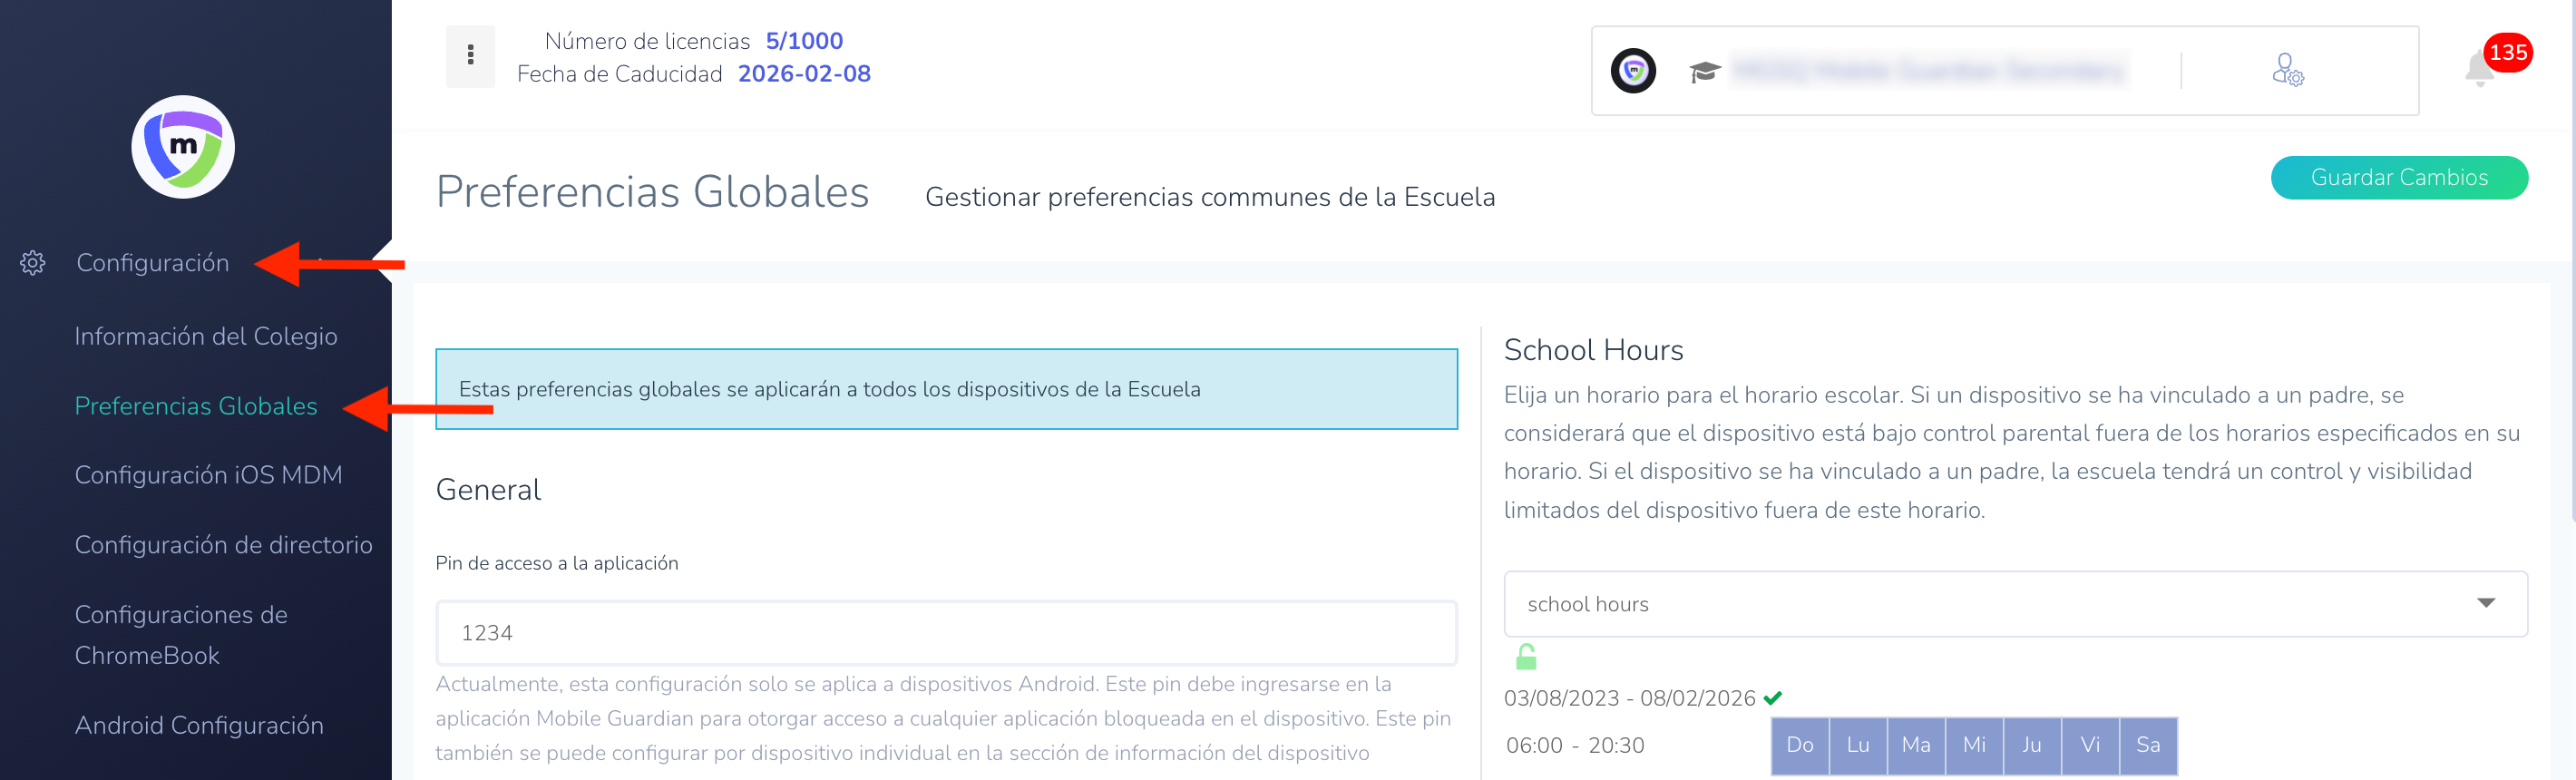Click the Pin de acceso input field
Screen dimensions: 2576x780
click(x=946, y=633)
